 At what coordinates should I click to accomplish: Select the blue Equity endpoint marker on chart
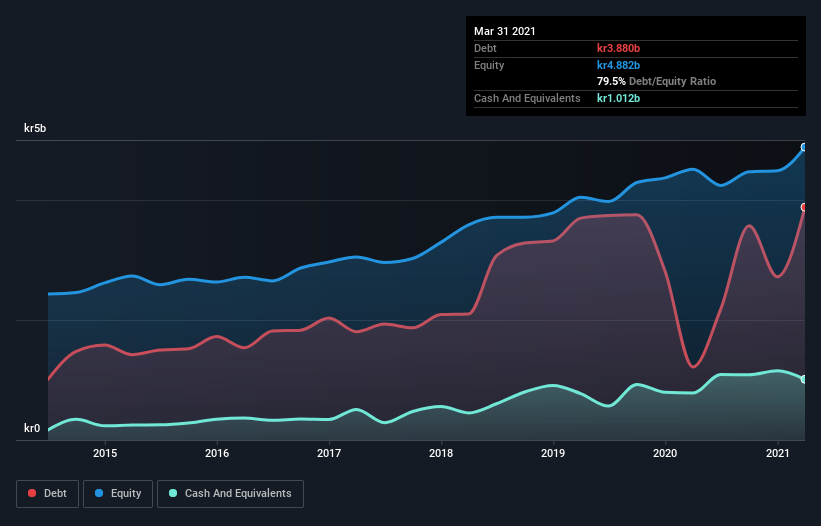tap(804, 148)
